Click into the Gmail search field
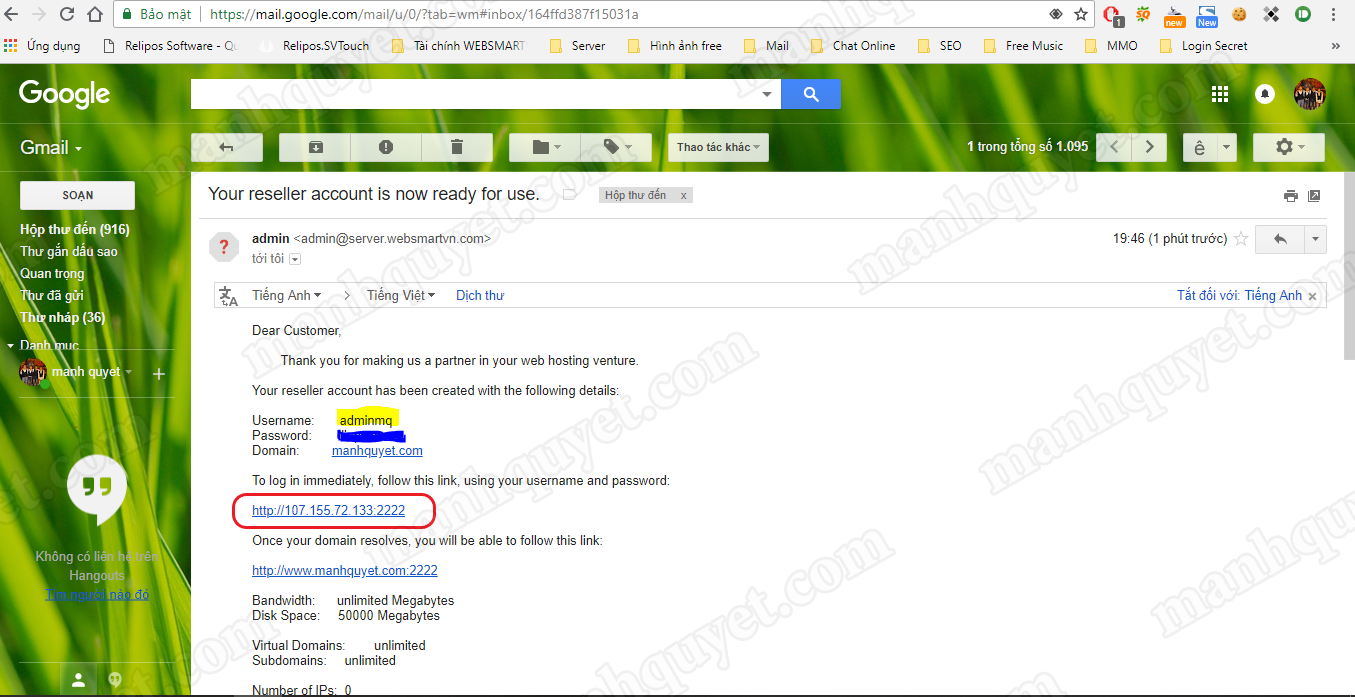The image size is (1355, 697). coord(475,94)
